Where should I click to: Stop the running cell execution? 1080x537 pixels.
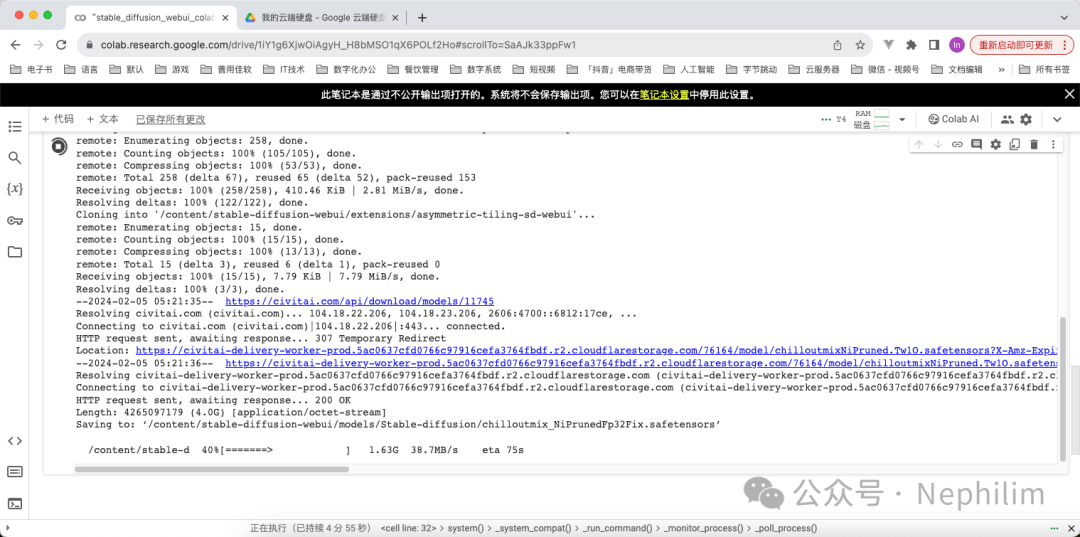click(59, 146)
